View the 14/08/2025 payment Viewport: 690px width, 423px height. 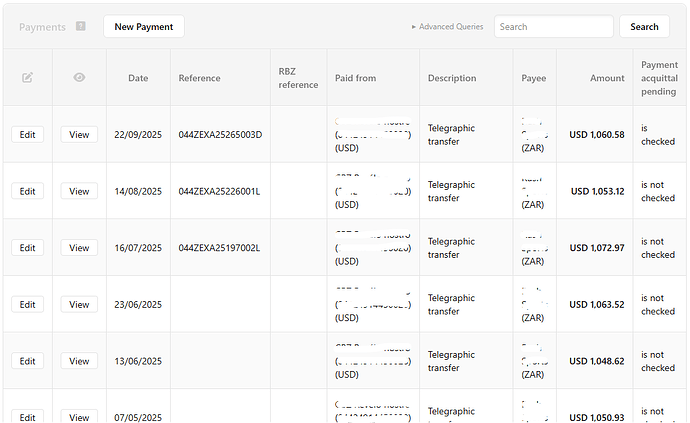point(79,191)
